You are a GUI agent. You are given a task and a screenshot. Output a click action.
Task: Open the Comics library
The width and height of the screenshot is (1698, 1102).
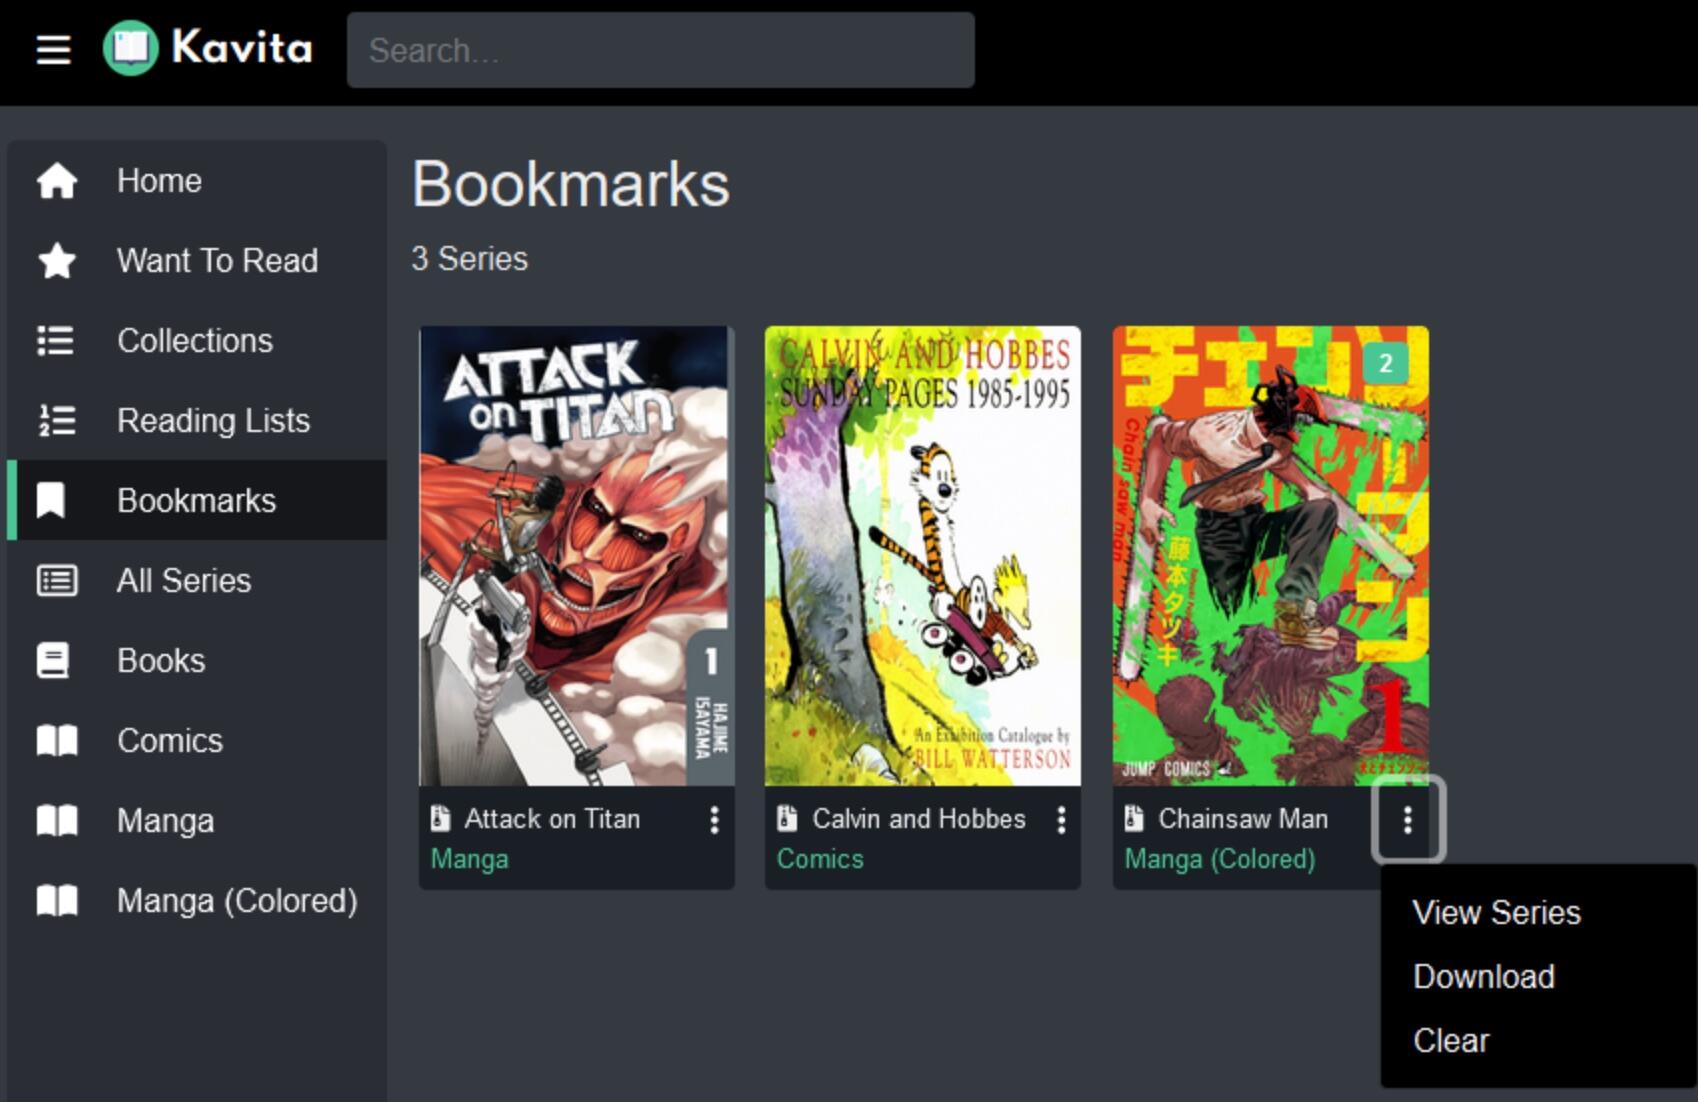pyautogui.click(x=197, y=741)
